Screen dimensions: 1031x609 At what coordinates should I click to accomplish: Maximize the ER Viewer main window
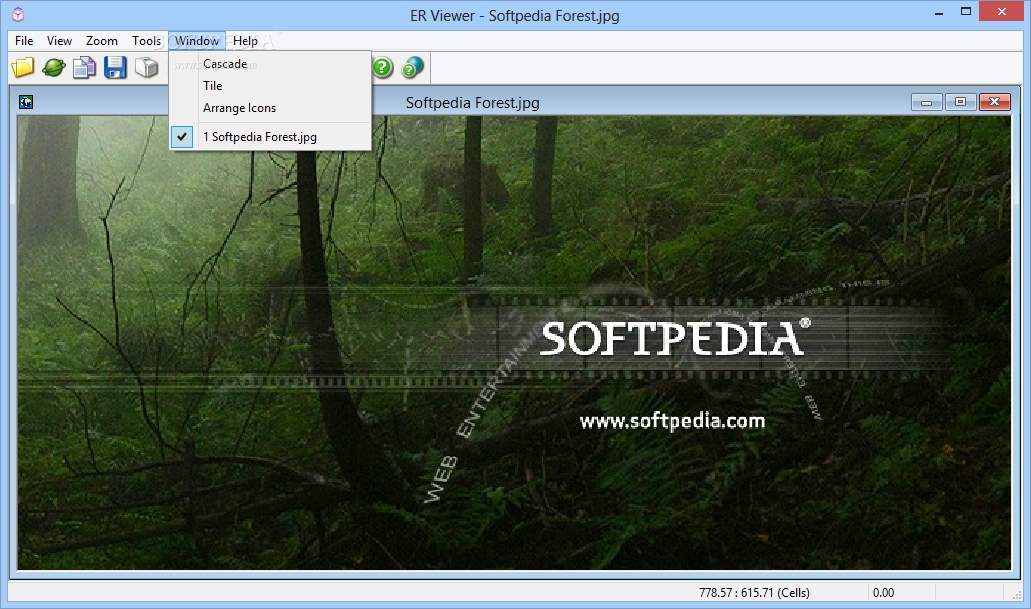point(965,12)
